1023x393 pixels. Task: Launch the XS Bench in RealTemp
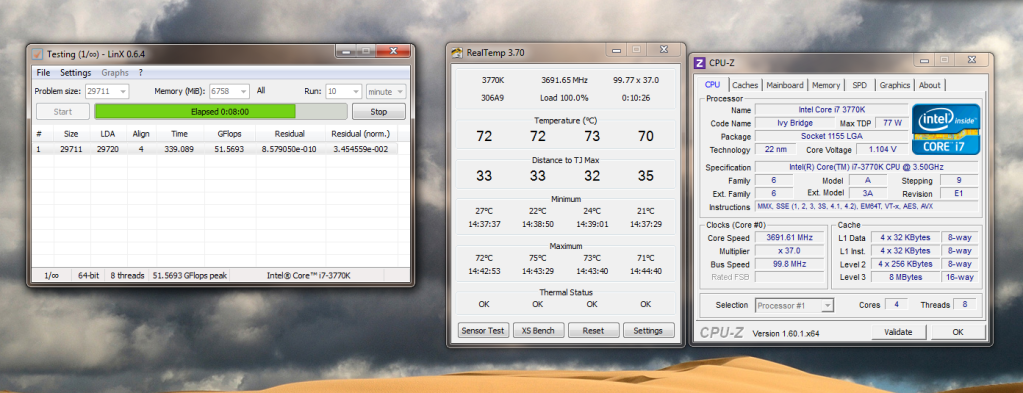(x=538, y=330)
